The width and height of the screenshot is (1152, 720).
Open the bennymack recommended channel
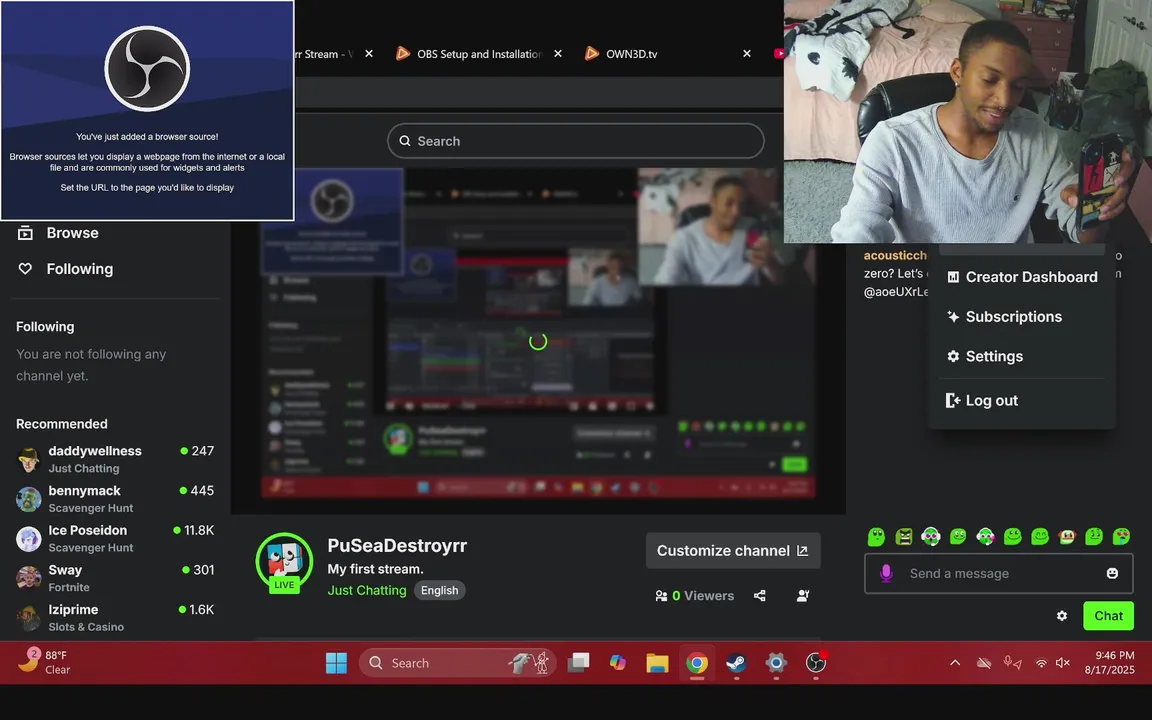[115, 499]
